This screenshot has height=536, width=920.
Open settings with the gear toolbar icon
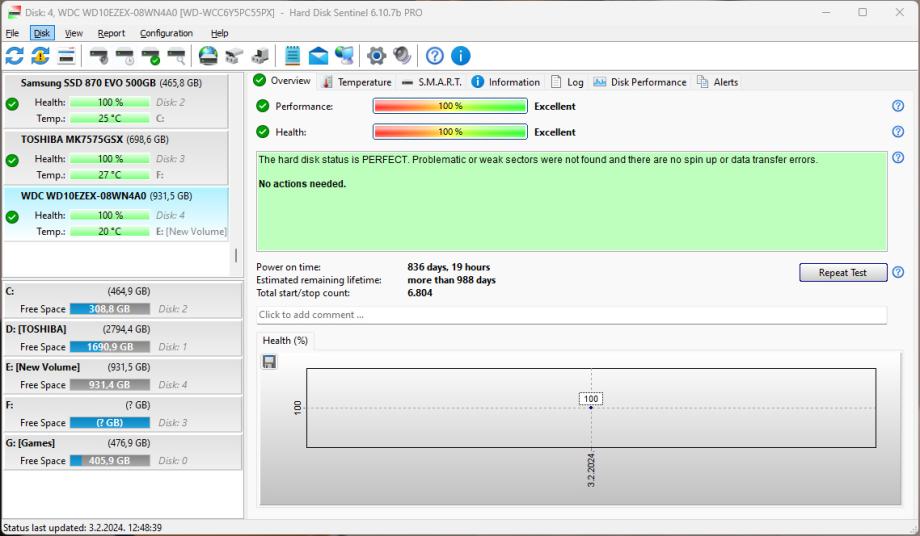(376, 56)
